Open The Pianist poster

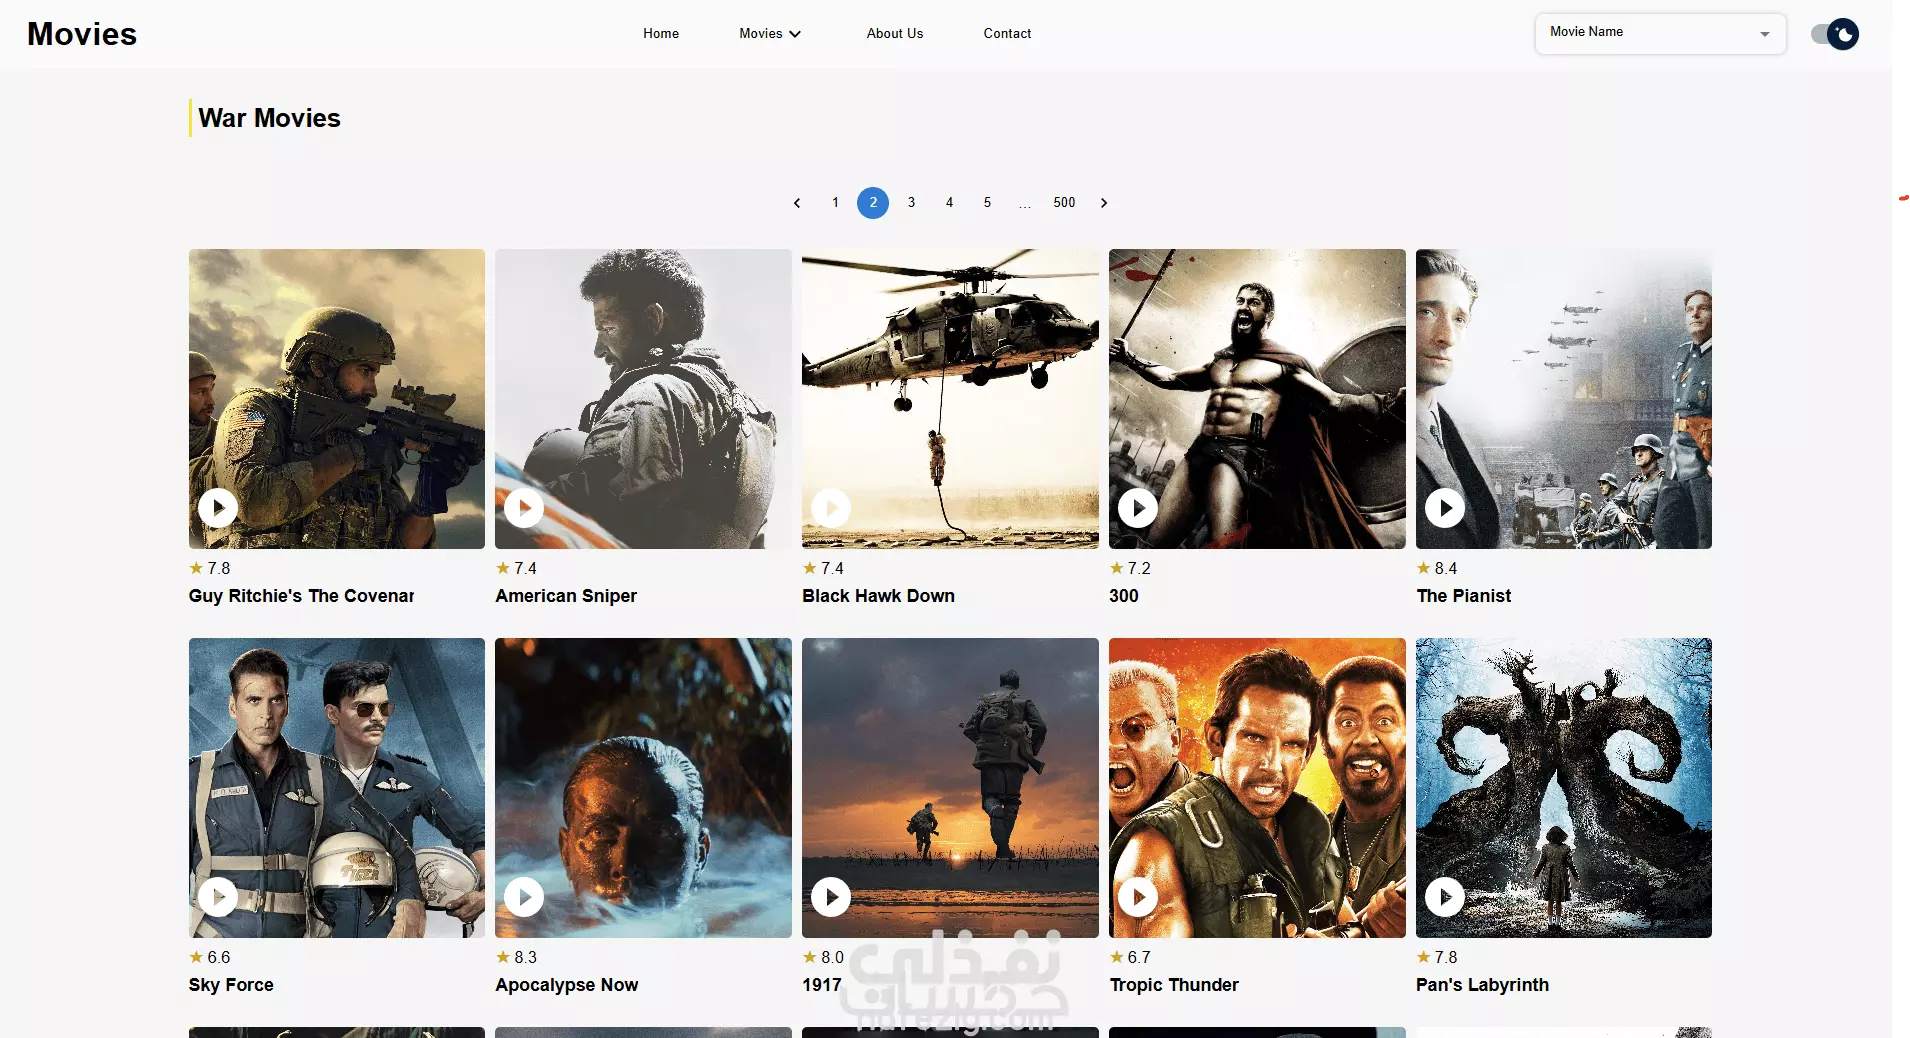click(1564, 399)
